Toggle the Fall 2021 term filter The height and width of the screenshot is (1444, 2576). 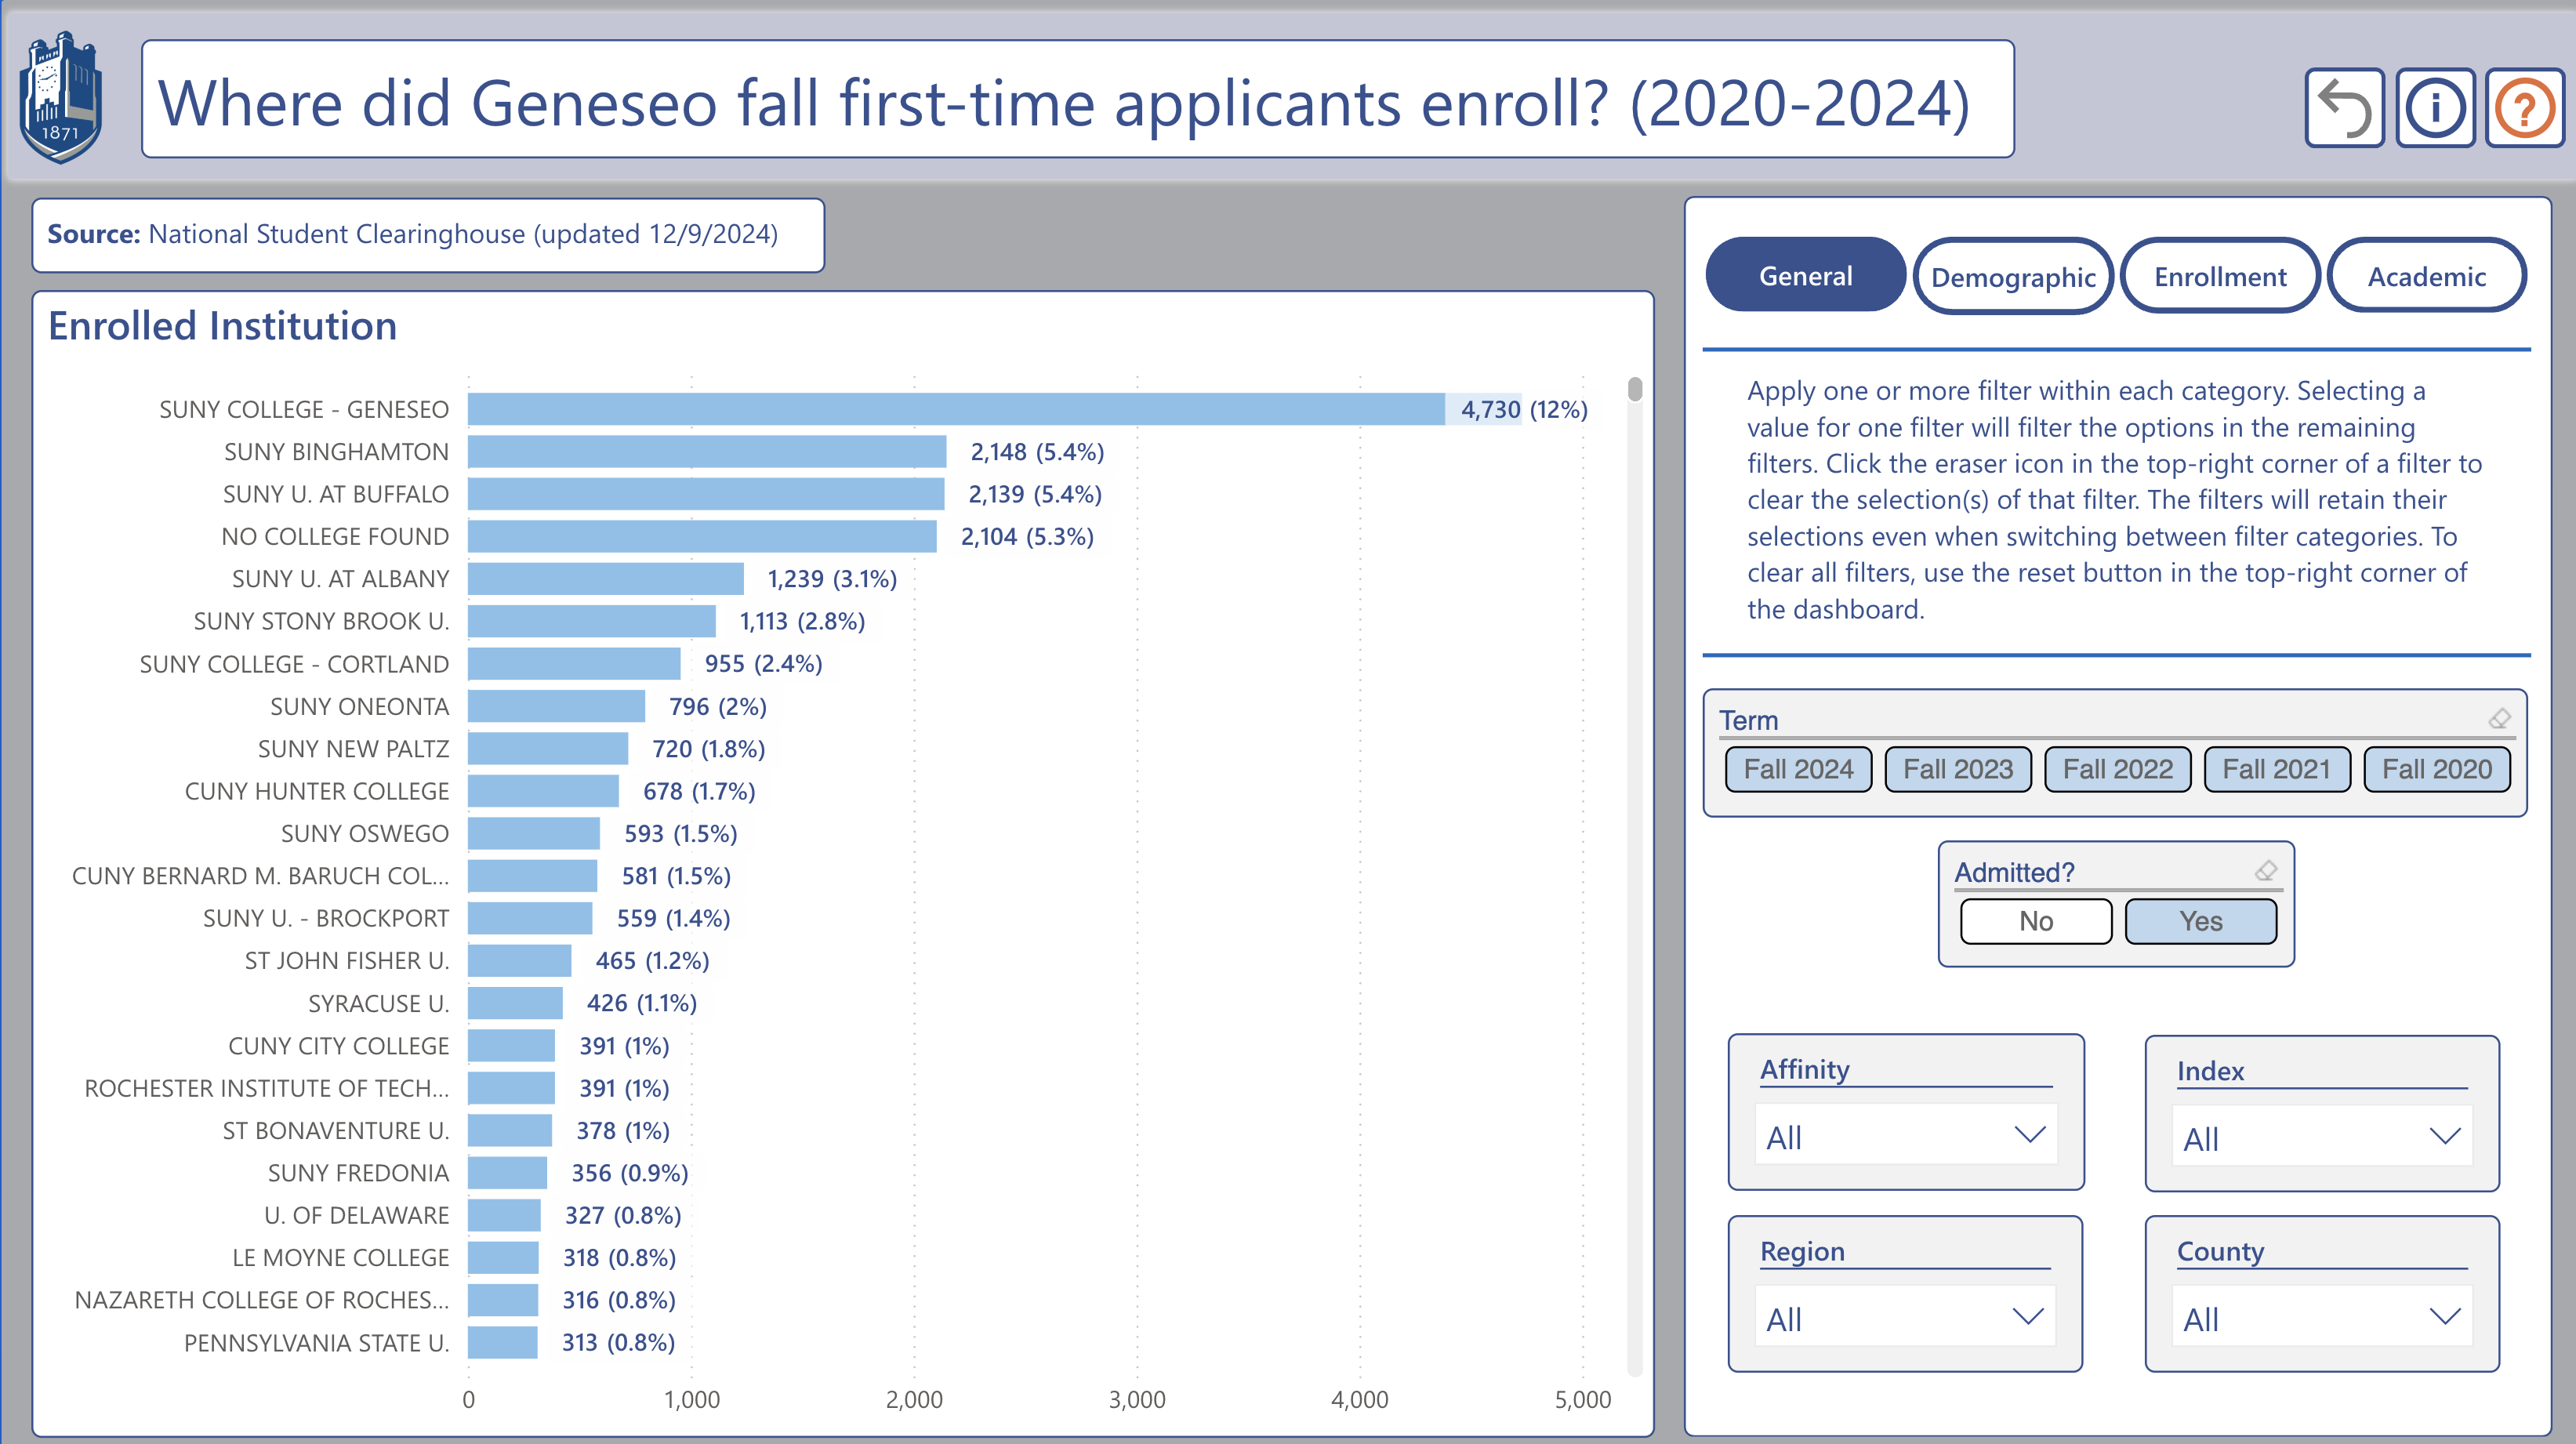pos(2275,768)
